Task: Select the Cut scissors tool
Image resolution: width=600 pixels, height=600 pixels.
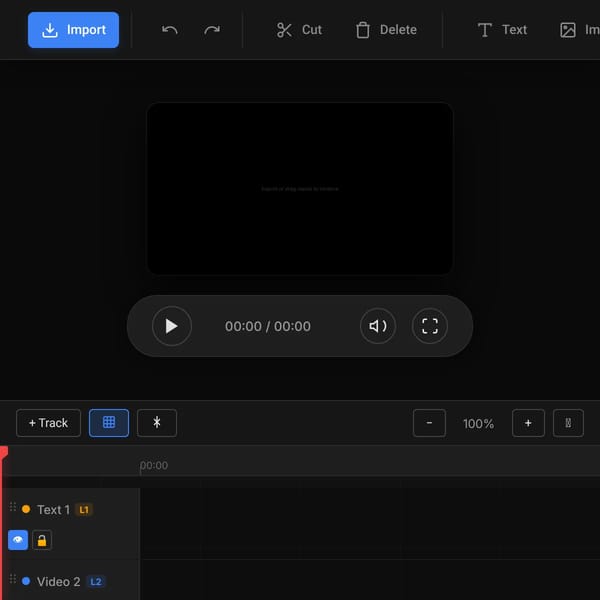Action: (299, 30)
